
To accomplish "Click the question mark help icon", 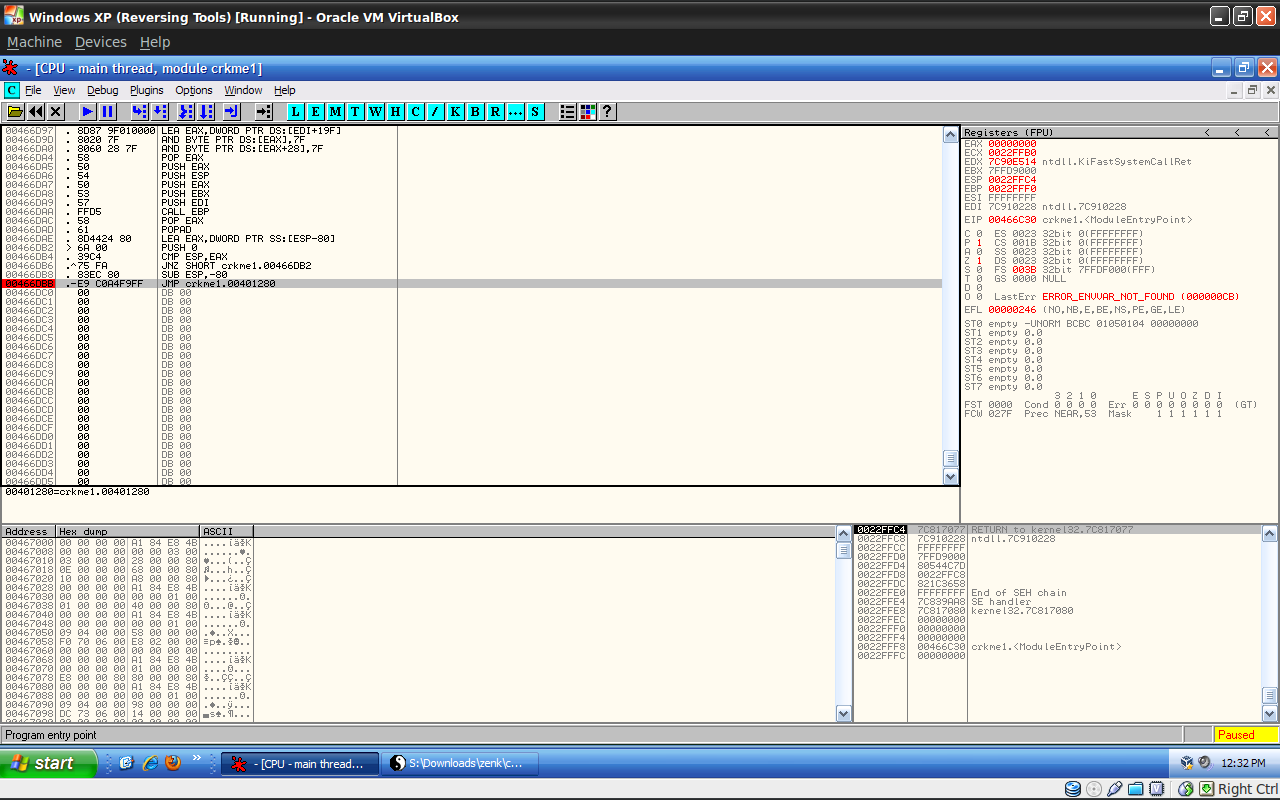I will coord(607,112).
